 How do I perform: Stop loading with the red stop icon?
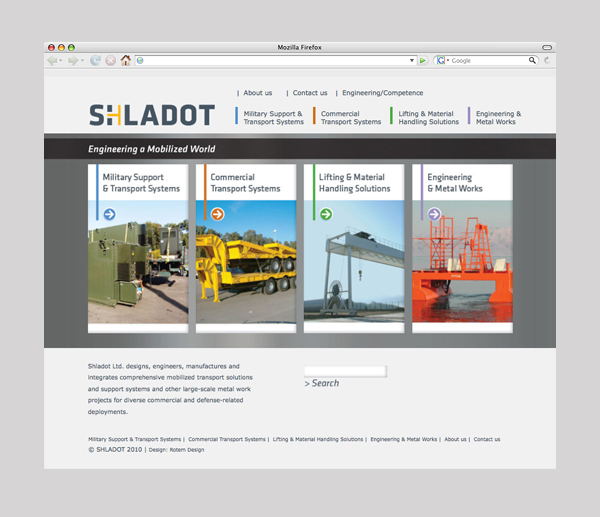111,60
